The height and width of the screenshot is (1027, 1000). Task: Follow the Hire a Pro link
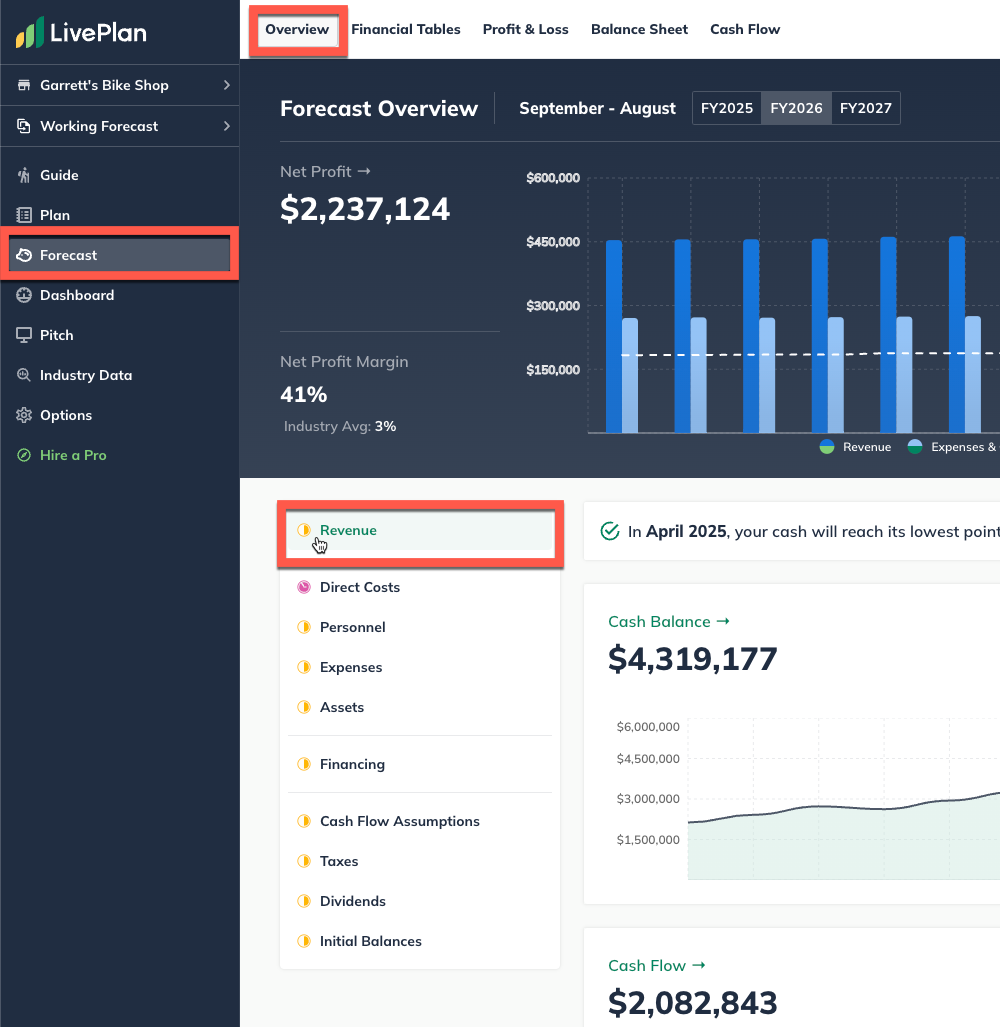coord(73,455)
